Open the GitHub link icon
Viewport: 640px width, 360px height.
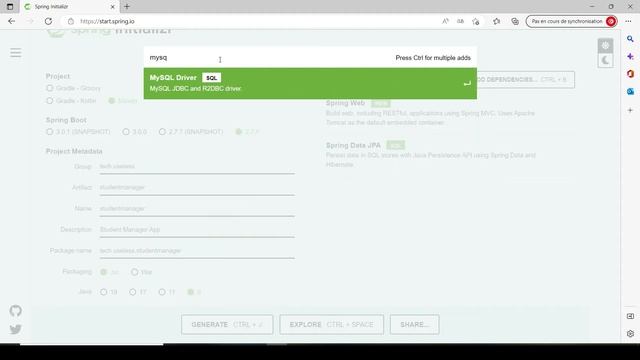(x=16, y=311)
